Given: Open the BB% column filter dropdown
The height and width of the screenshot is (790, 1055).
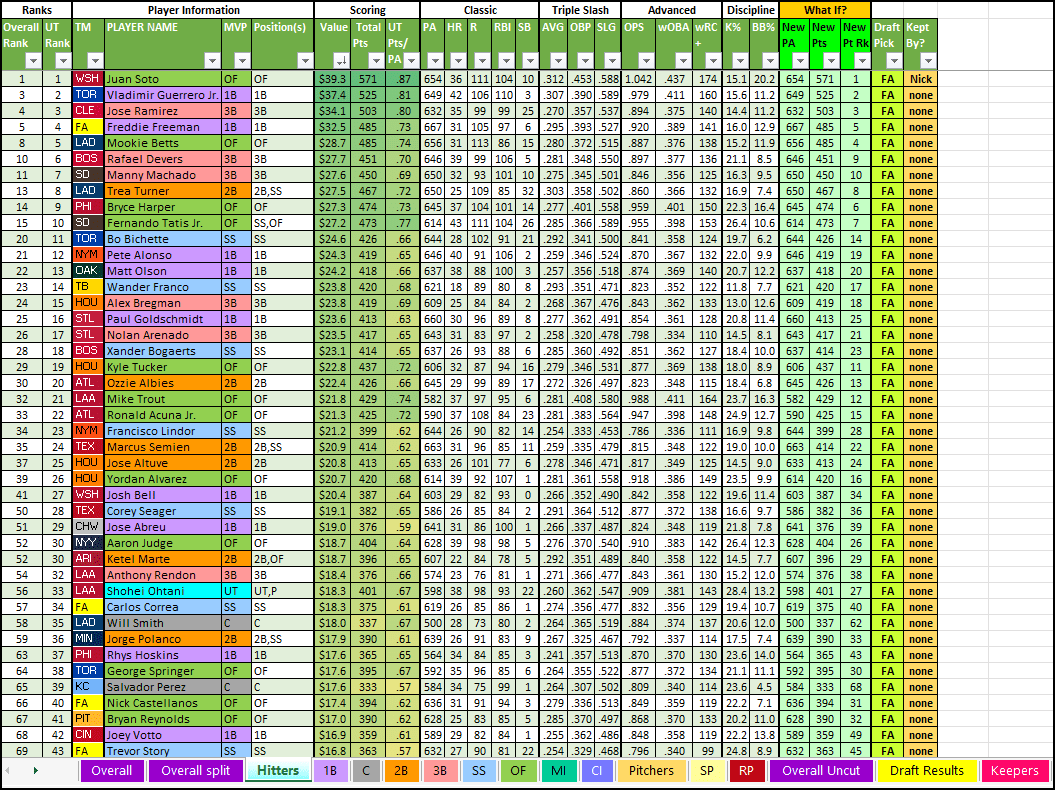Looking at the screenshot, I should coord(770,61).
